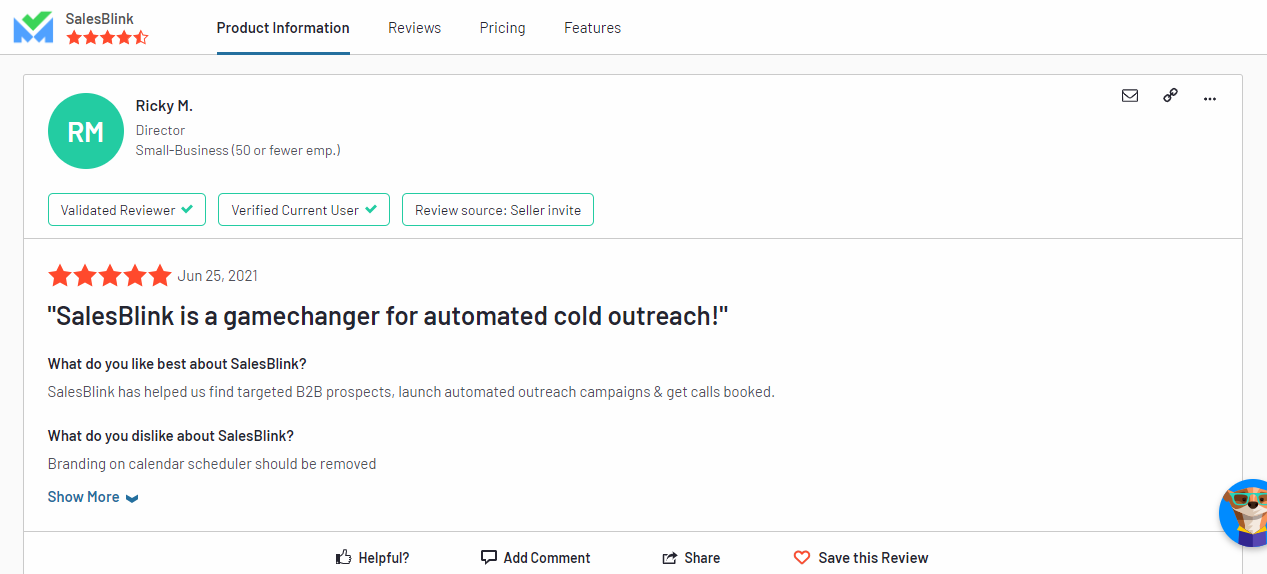Click the Validated Reviewer badge
Screen dimensions: 1267x574
pos(127,210)
